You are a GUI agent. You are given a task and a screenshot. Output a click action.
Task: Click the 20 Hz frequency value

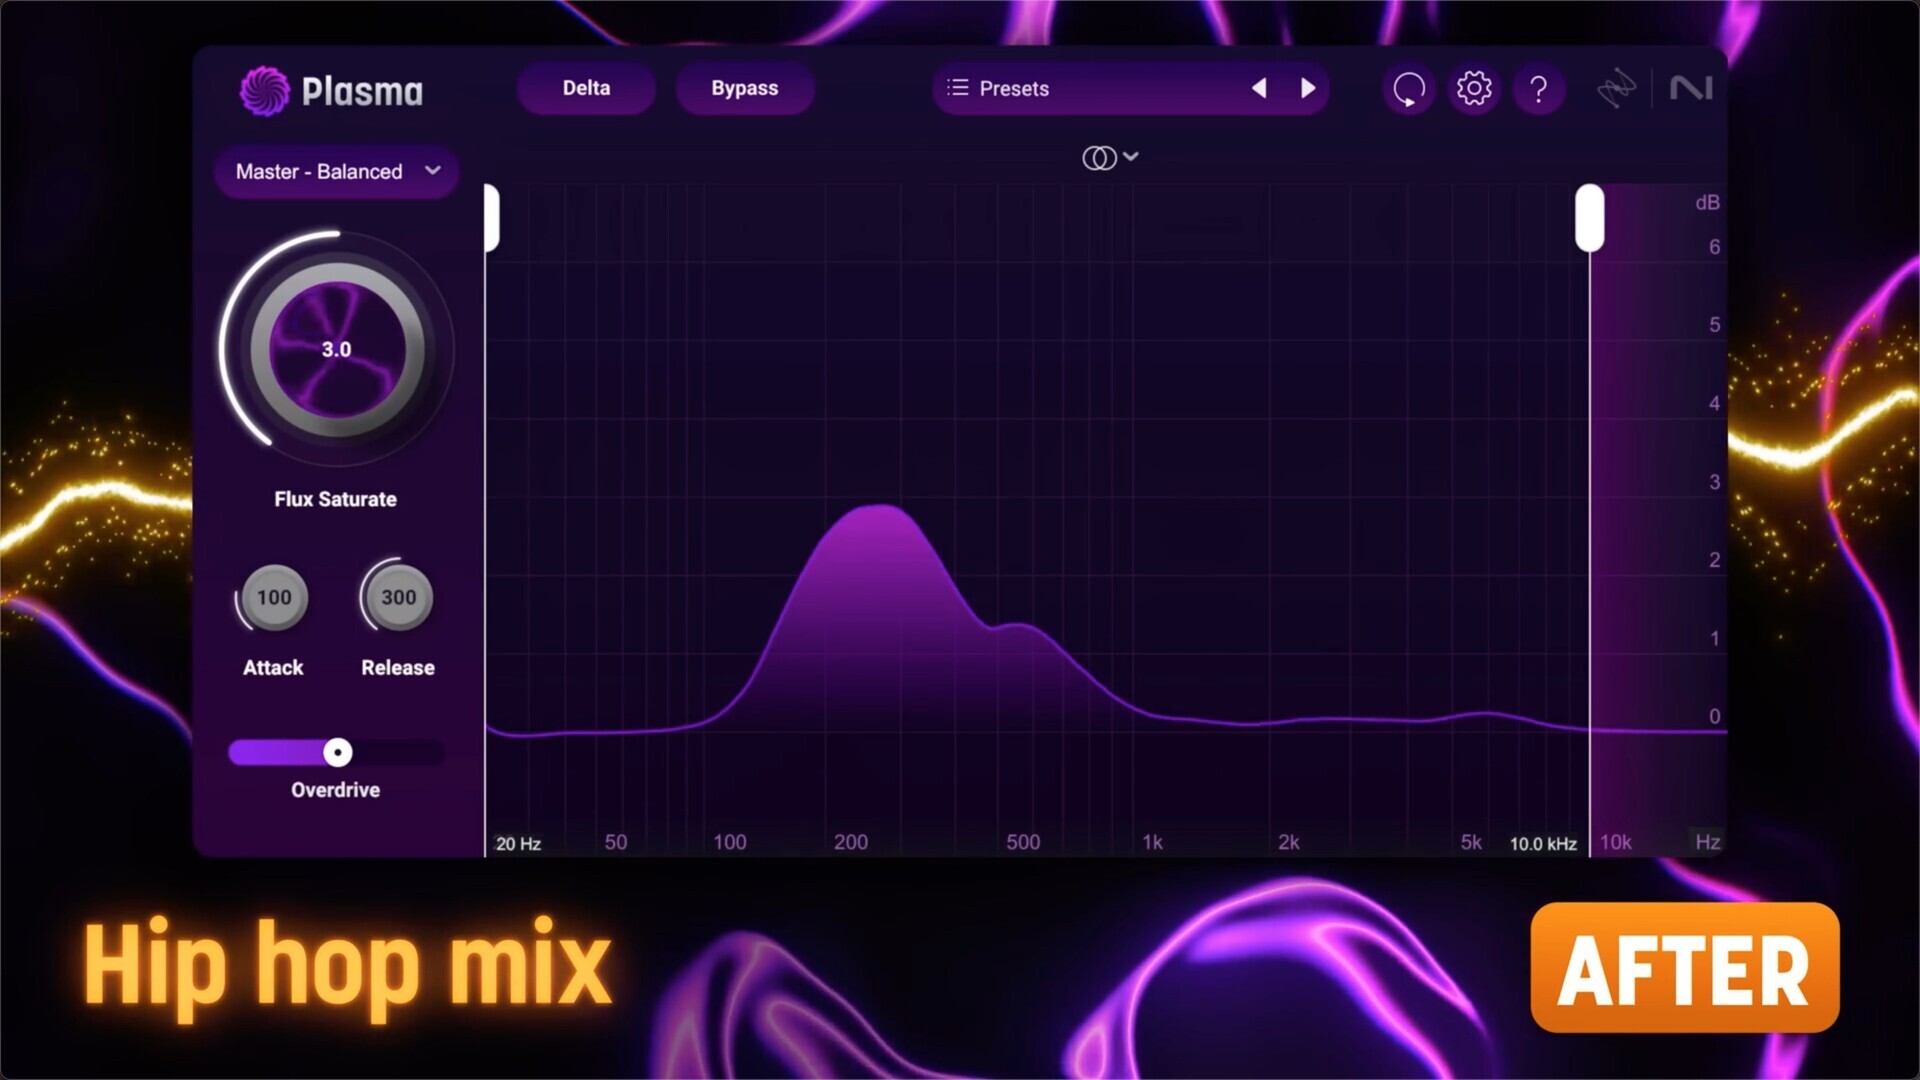pyautogui.click(x=518, y=844)
